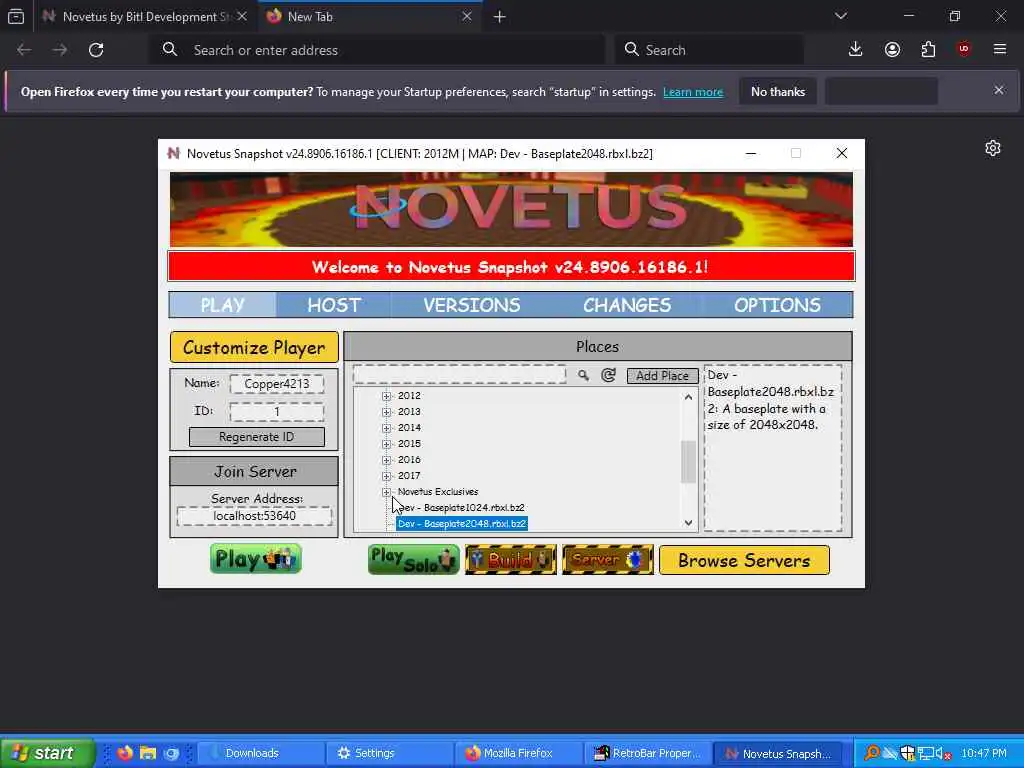The image size is (1024, 768).
Task: Switch to RetroBar Properties taskbar item
Action: click(x=647, y=753)
